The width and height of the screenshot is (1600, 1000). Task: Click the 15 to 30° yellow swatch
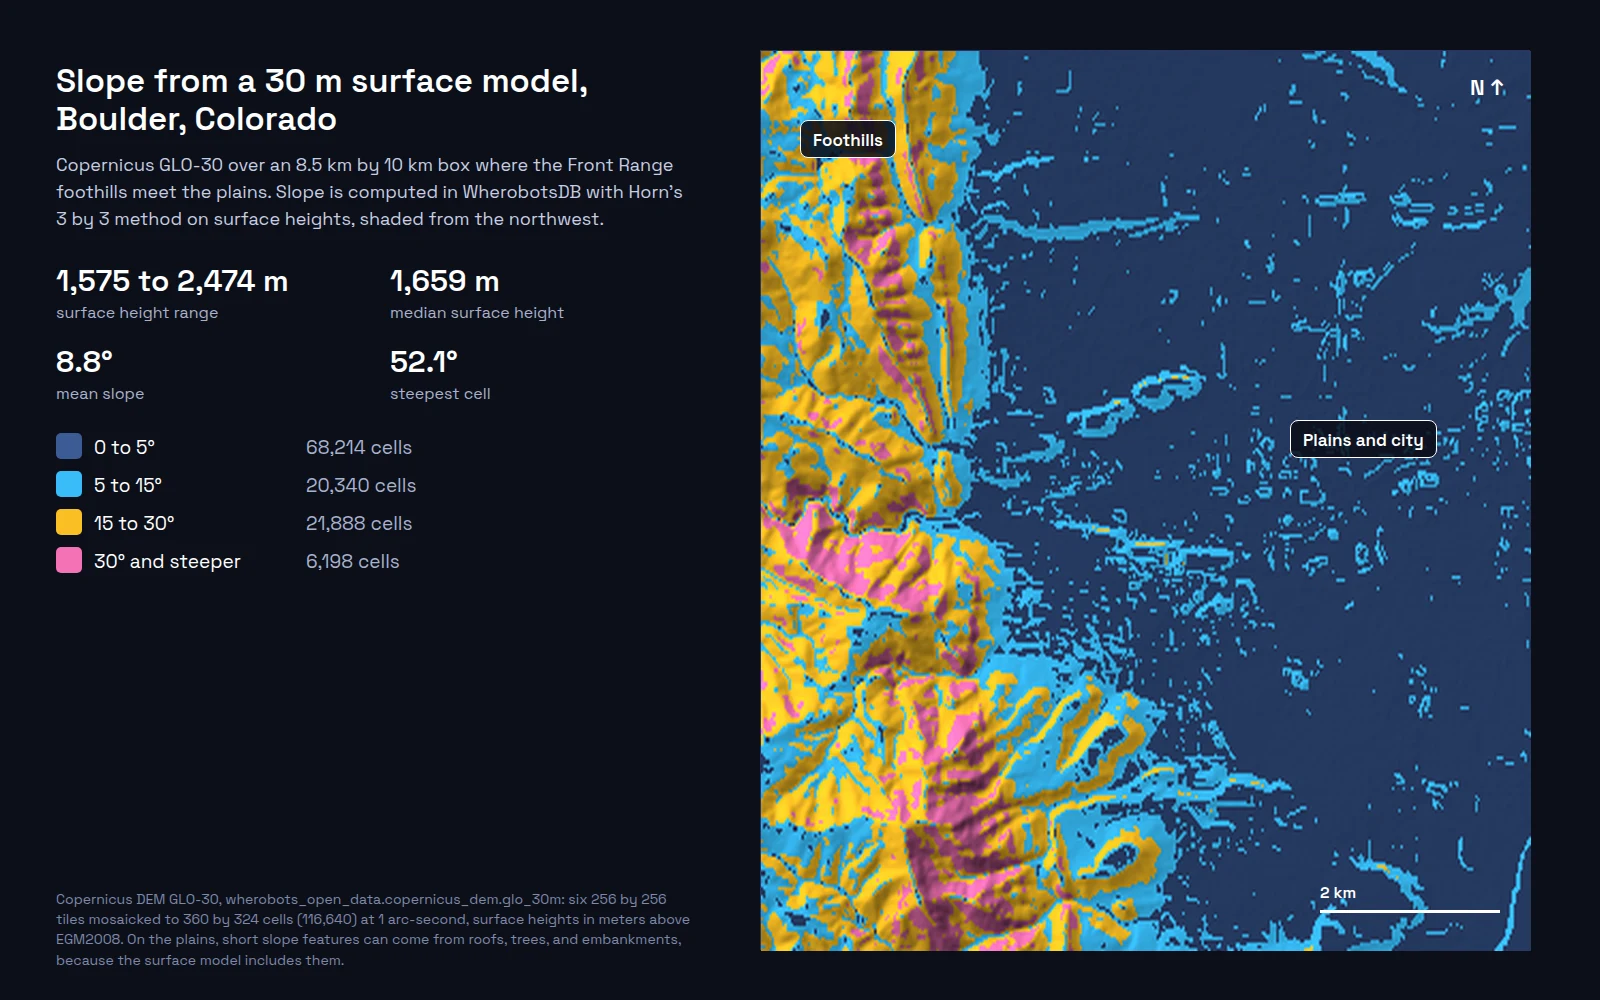pyautogui.click(x=69, y=522)
